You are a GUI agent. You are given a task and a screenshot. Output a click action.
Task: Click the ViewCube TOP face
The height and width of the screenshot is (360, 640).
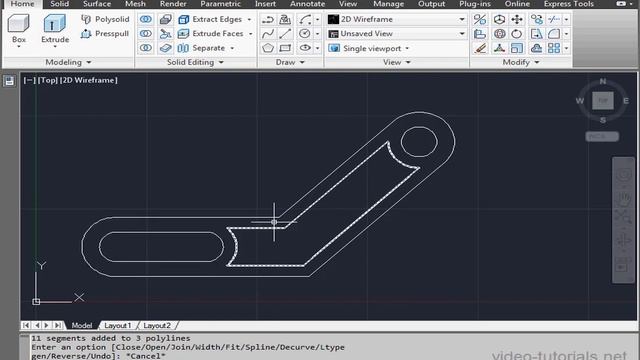pos(603,100)
